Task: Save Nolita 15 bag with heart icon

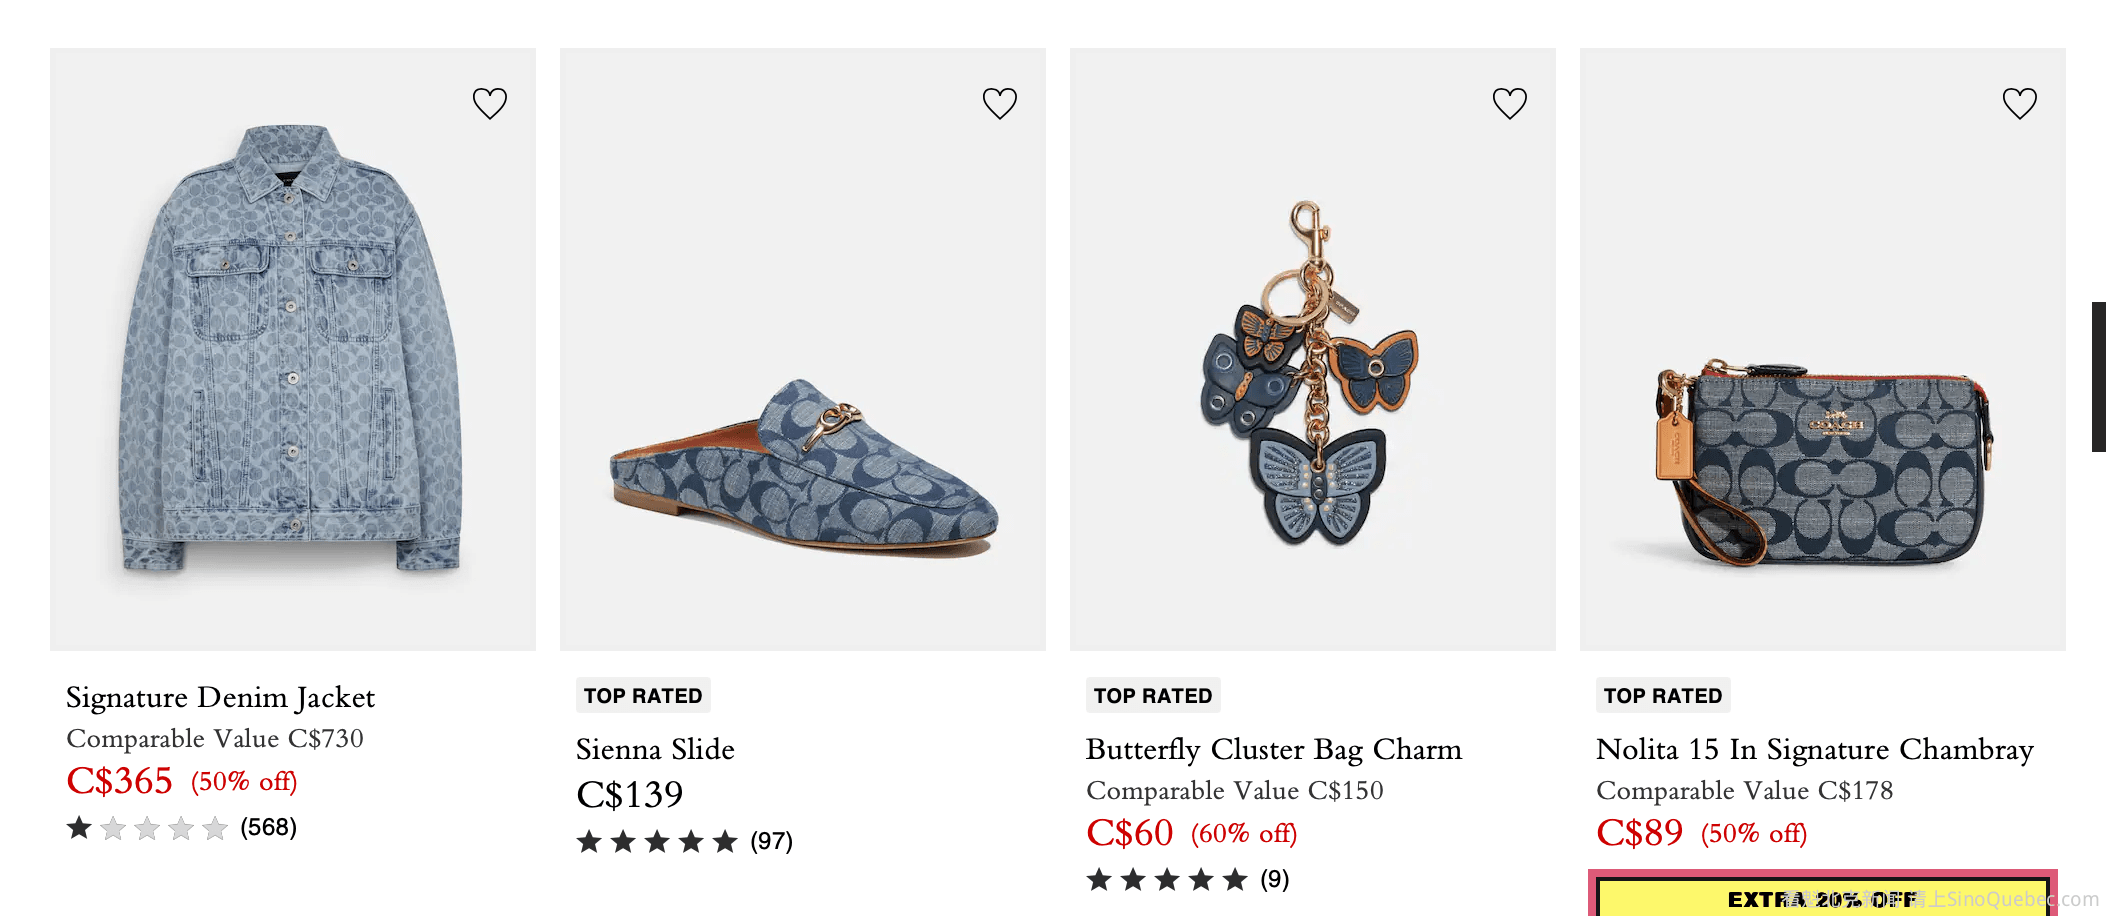Action: 2020,103
